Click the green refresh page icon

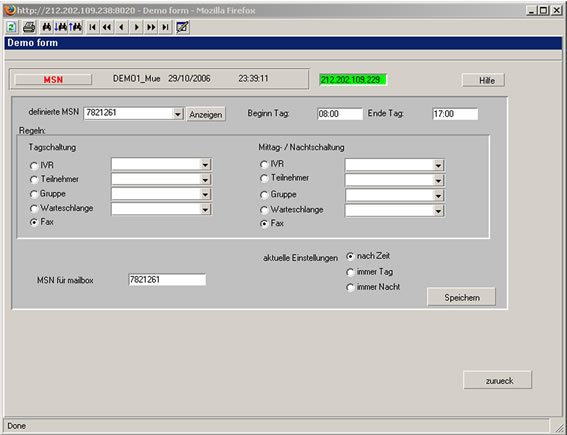[12, 27]
